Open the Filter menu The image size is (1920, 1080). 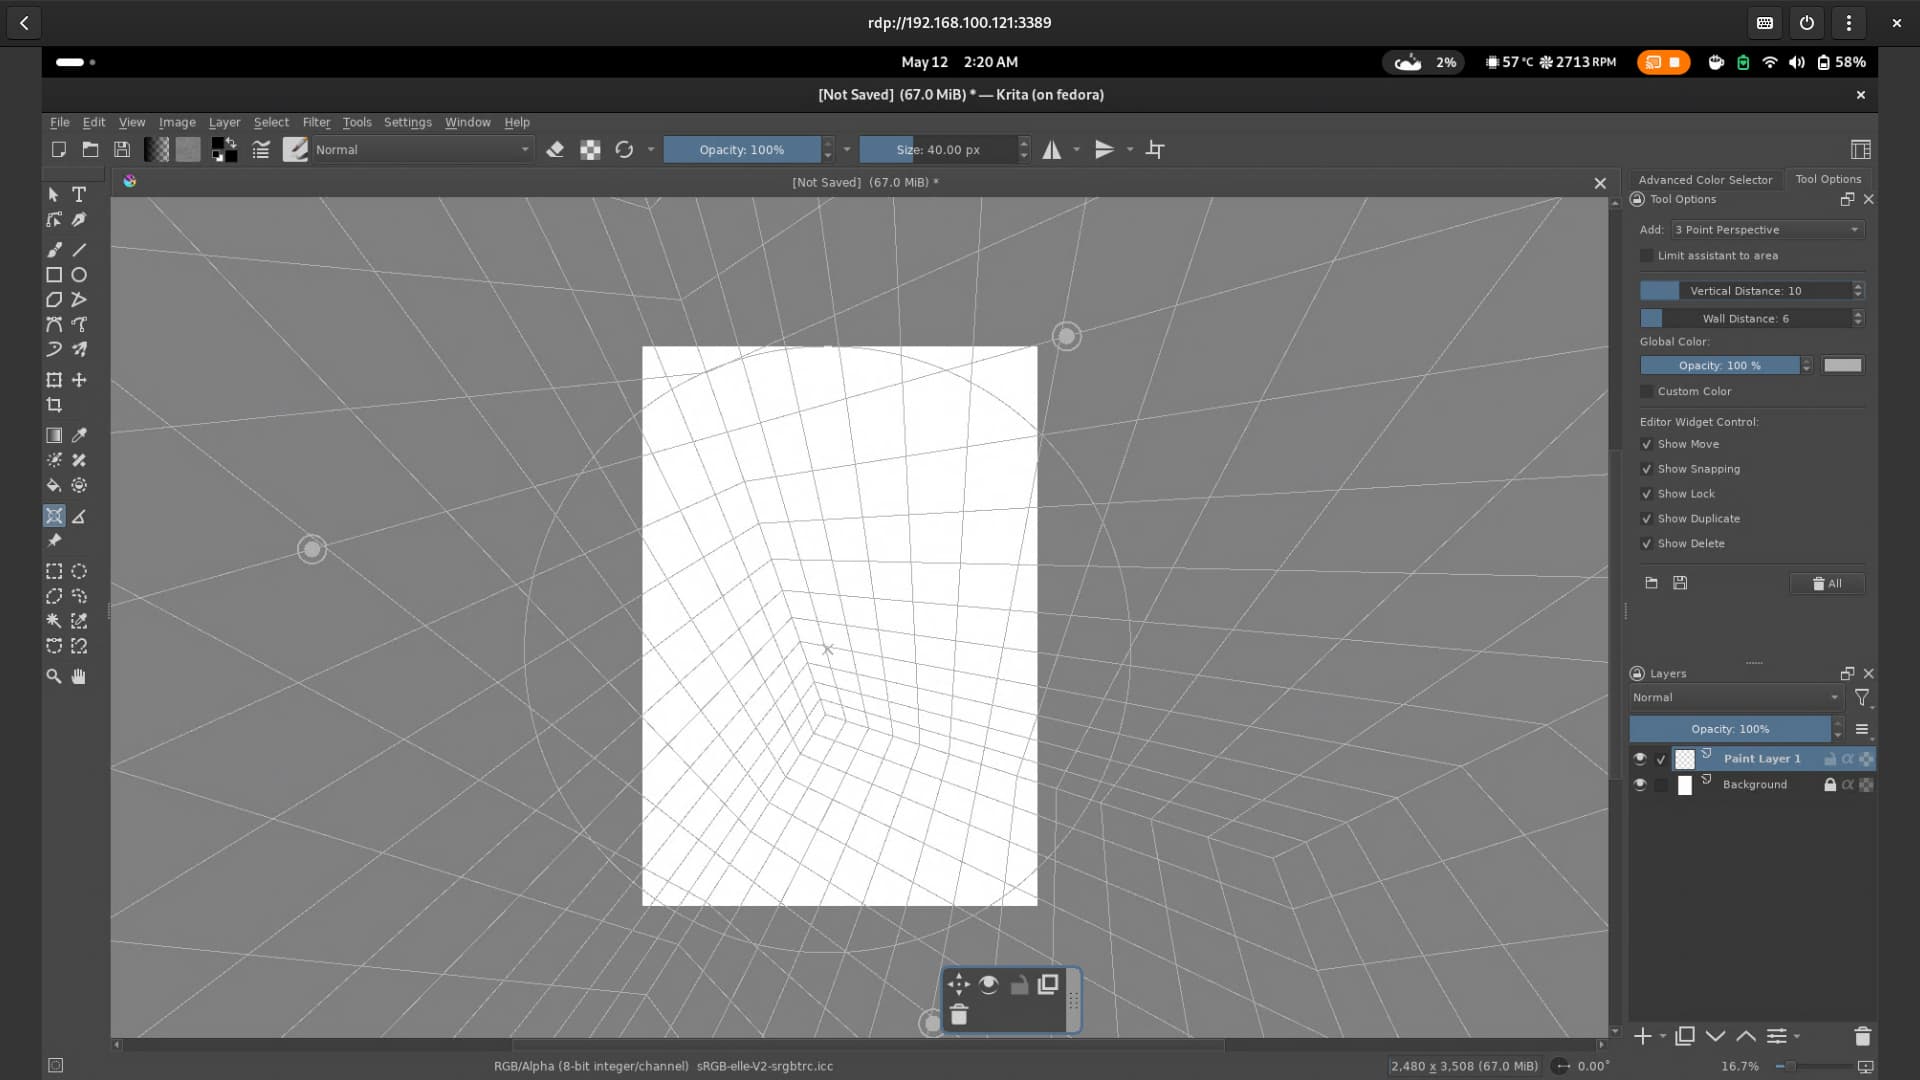[x=316, y=122]
